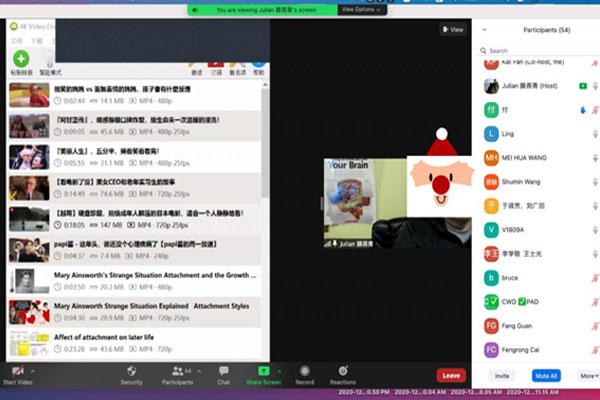Toggle Shumin Wang's microphone icon
Screen dimensions: 600x400
tap(595, 182)
